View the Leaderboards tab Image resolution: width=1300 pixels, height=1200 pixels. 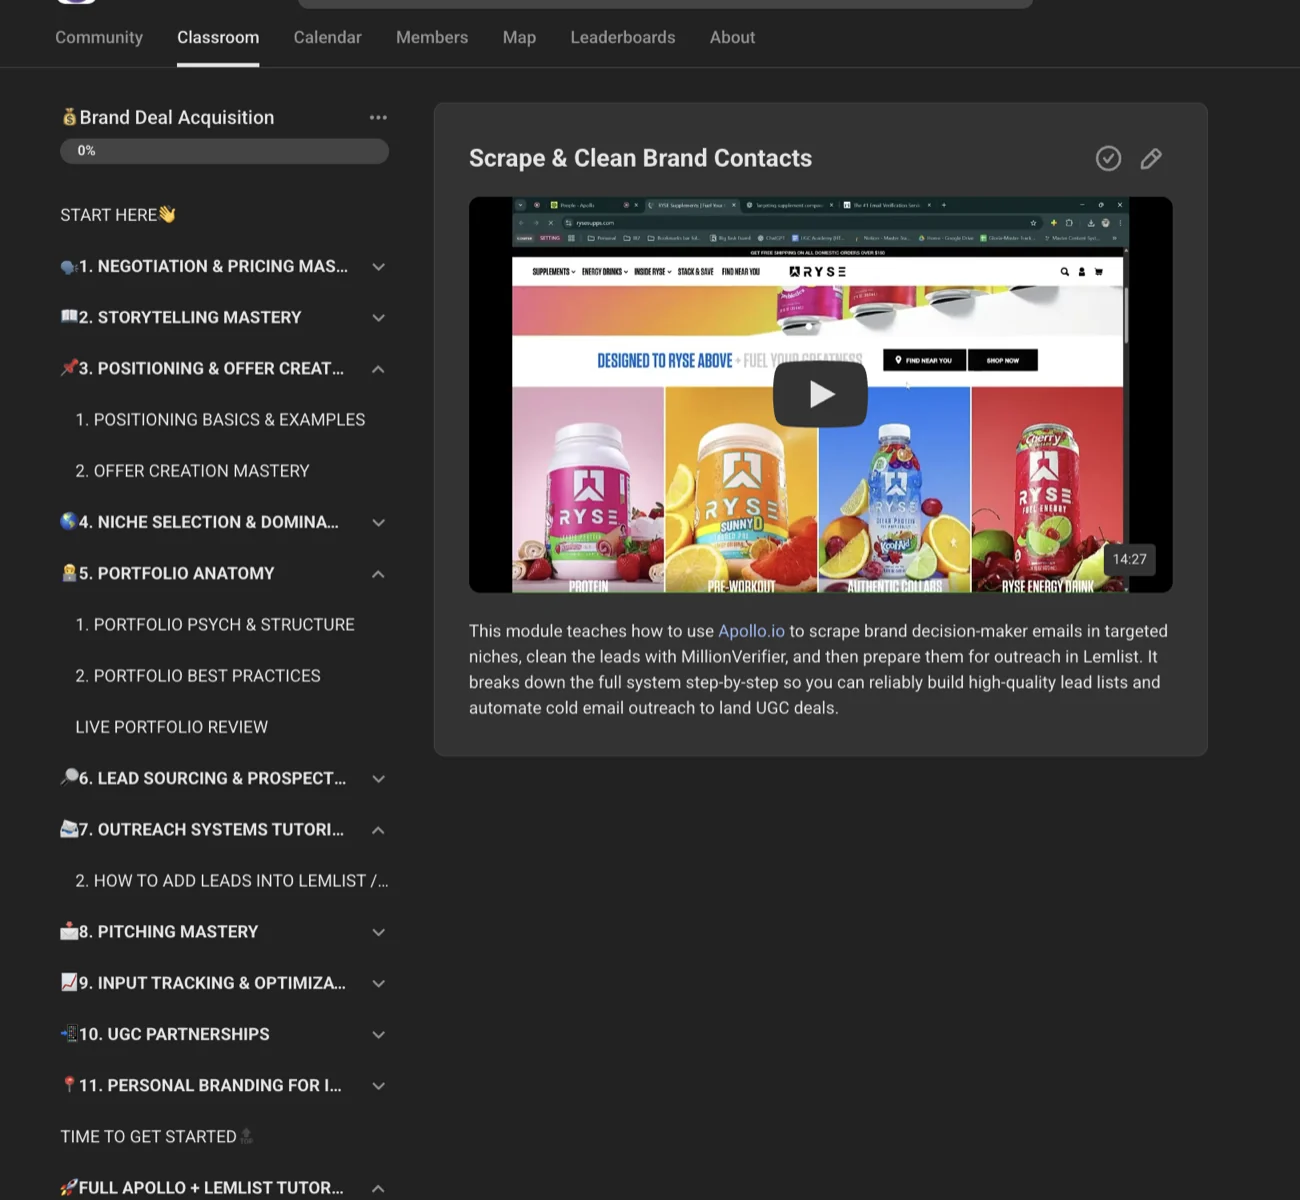(x=623, y=37)
